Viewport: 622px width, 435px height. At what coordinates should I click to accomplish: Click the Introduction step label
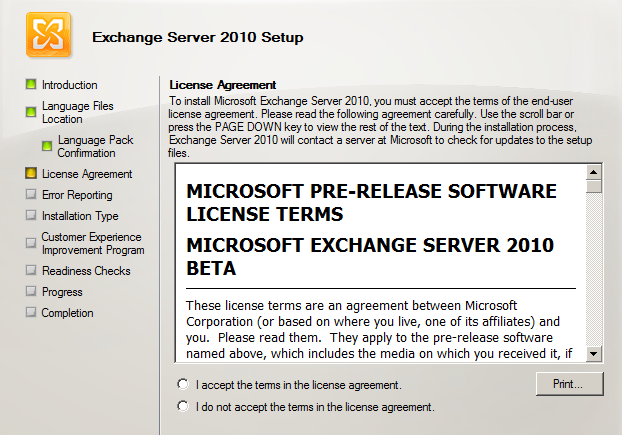(x=69, y=85)
